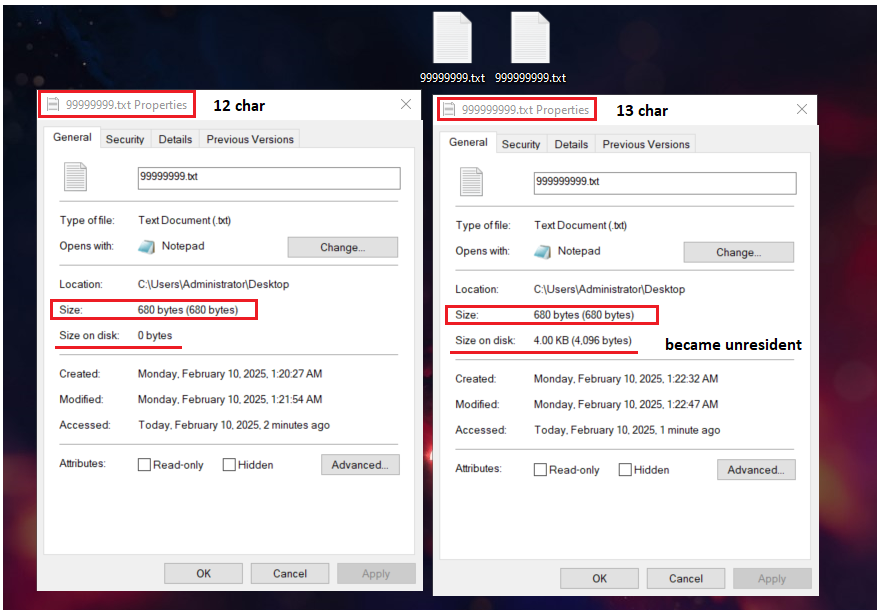This screenshot has width=877, height=610.
Task: Tick Hidden checkbox in 999999999.txt properties
Action: click(x=625, y=470)
